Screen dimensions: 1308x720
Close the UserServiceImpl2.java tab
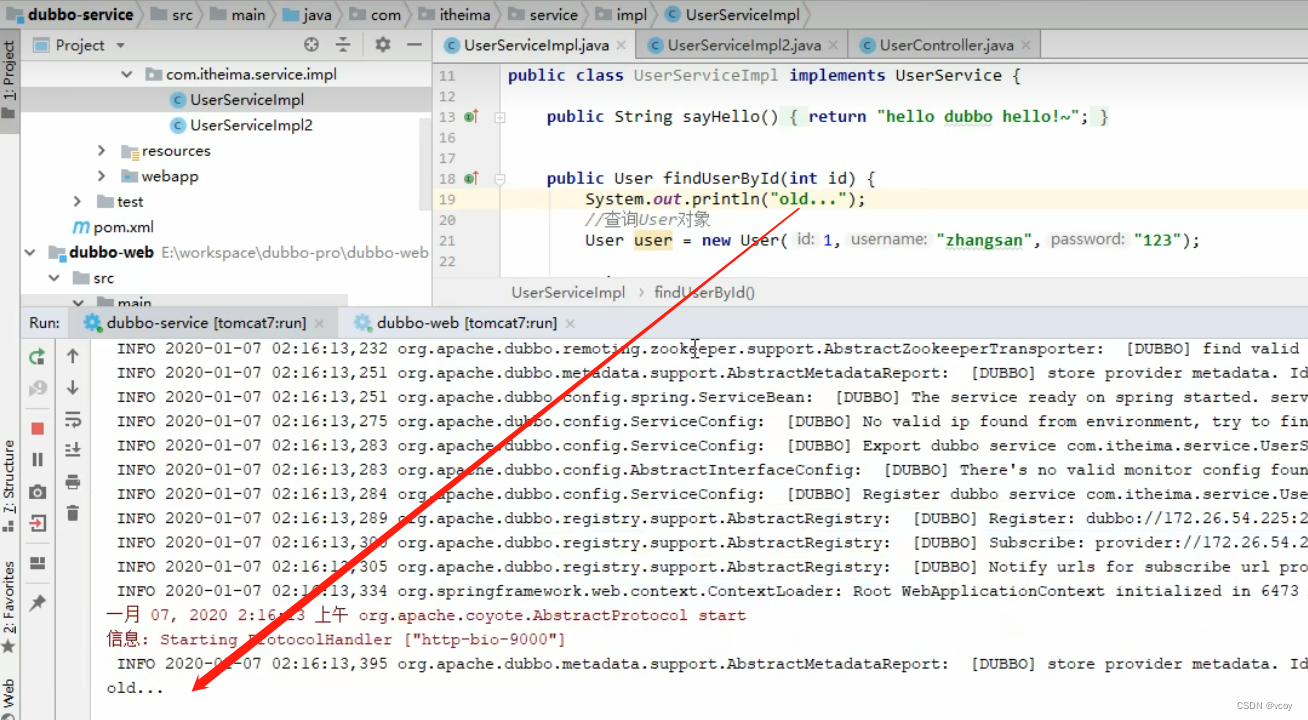(833, 45)
